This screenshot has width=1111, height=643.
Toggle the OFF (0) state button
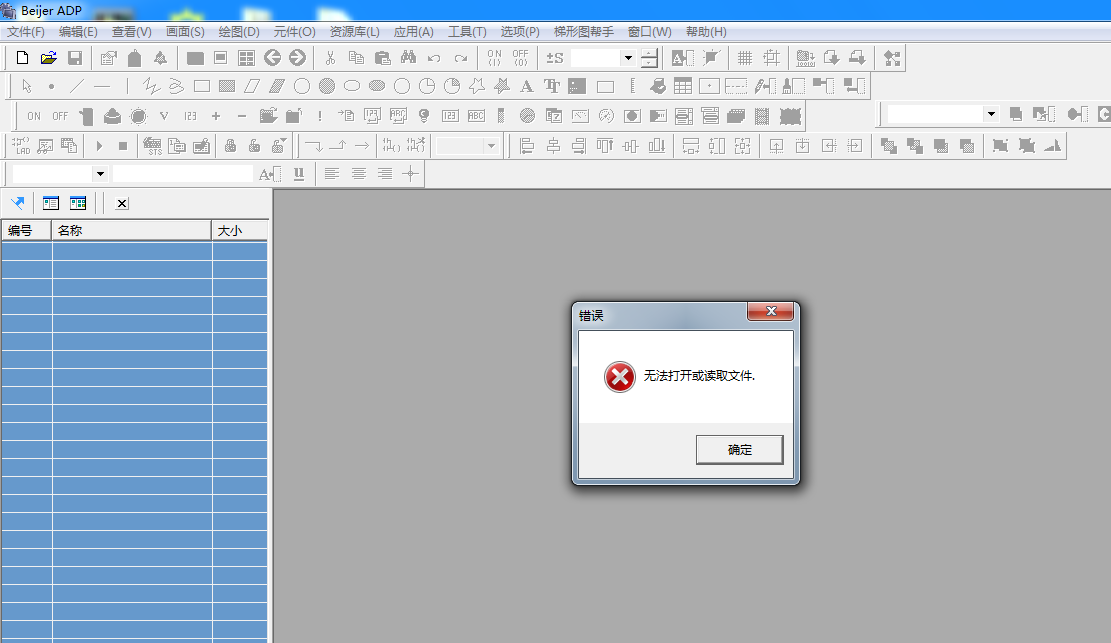[520, 58]
